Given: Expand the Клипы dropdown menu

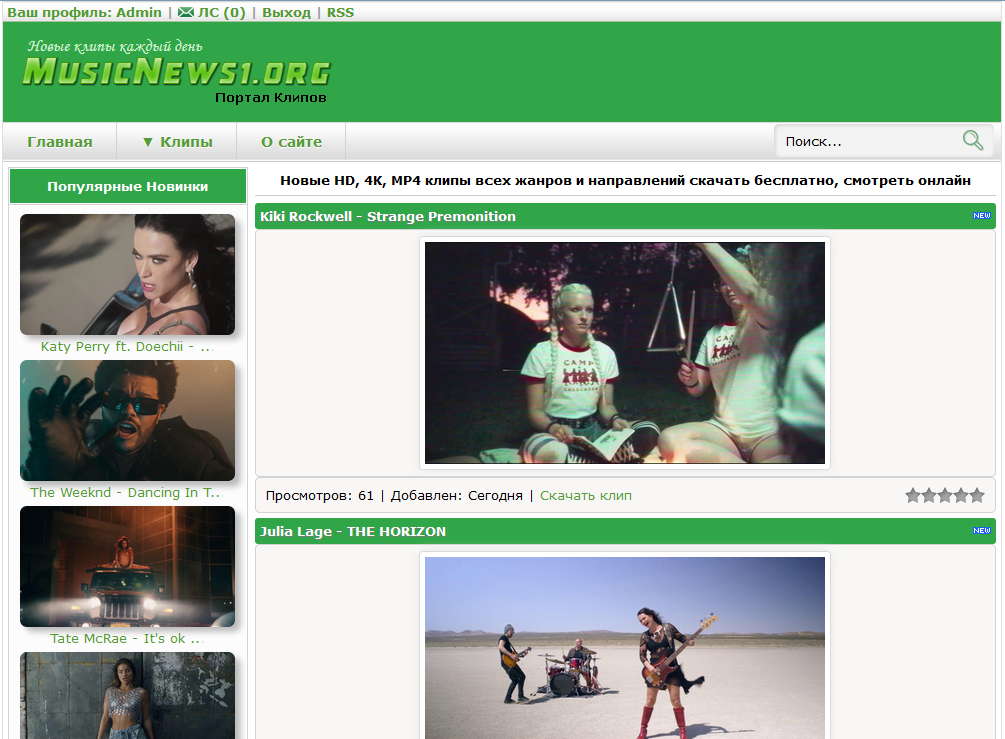Looking at the screenshot, I should pyautogui.click(x=177, y=142).
